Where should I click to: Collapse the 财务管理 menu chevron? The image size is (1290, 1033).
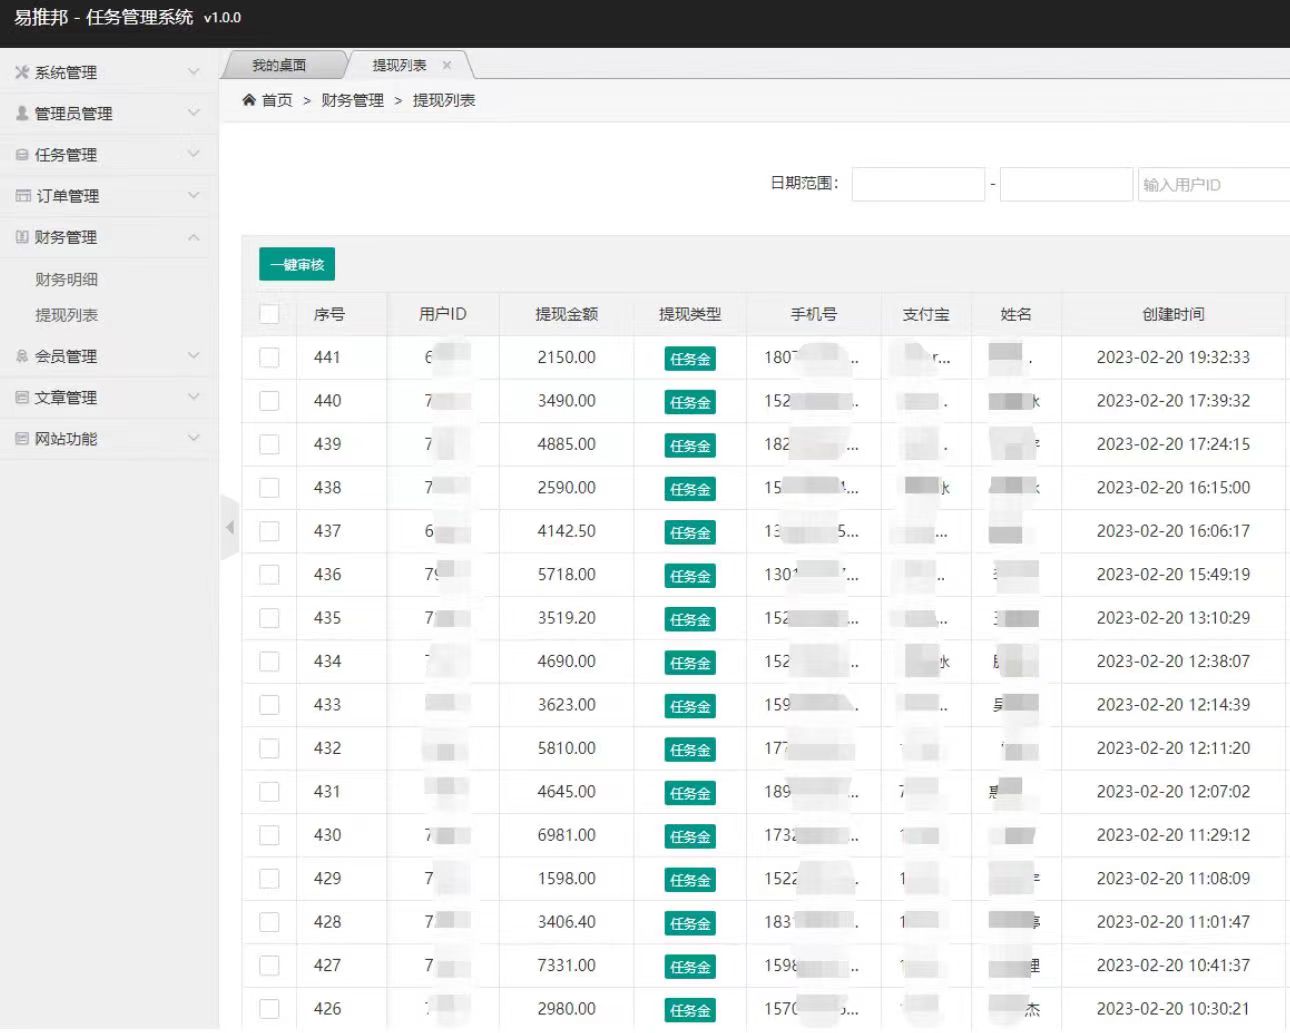pyautogui.click(x=194, y=237)
